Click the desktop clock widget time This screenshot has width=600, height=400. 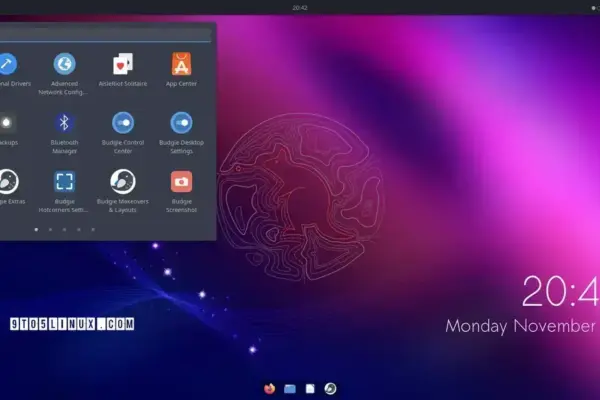pos(561,291)
